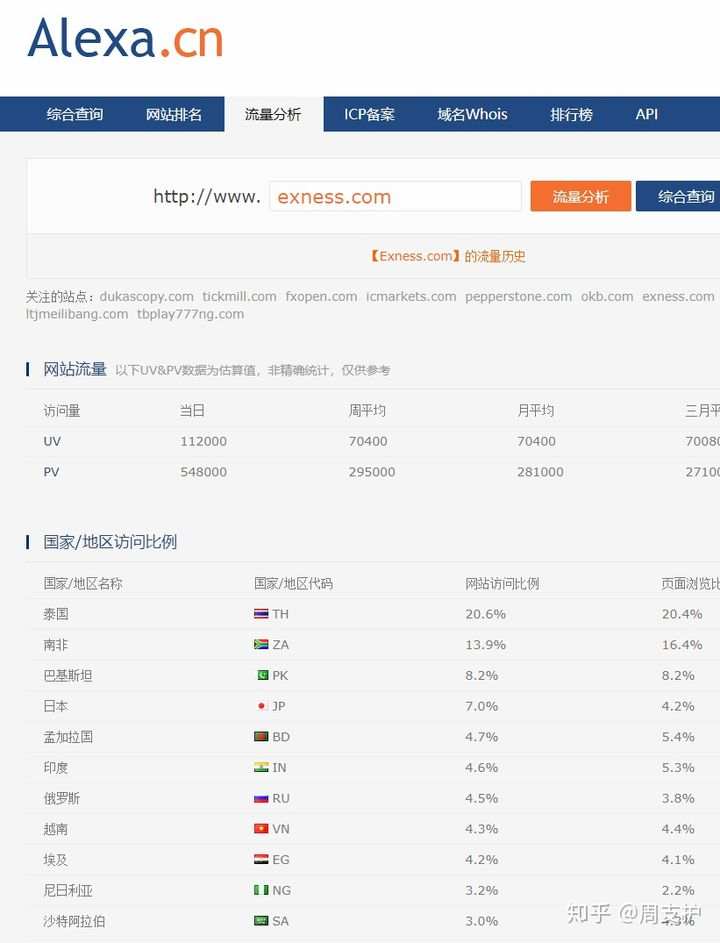720x943 pixels.
Task: Open the fxopen.com followed site link
Action: click(321, 296)
